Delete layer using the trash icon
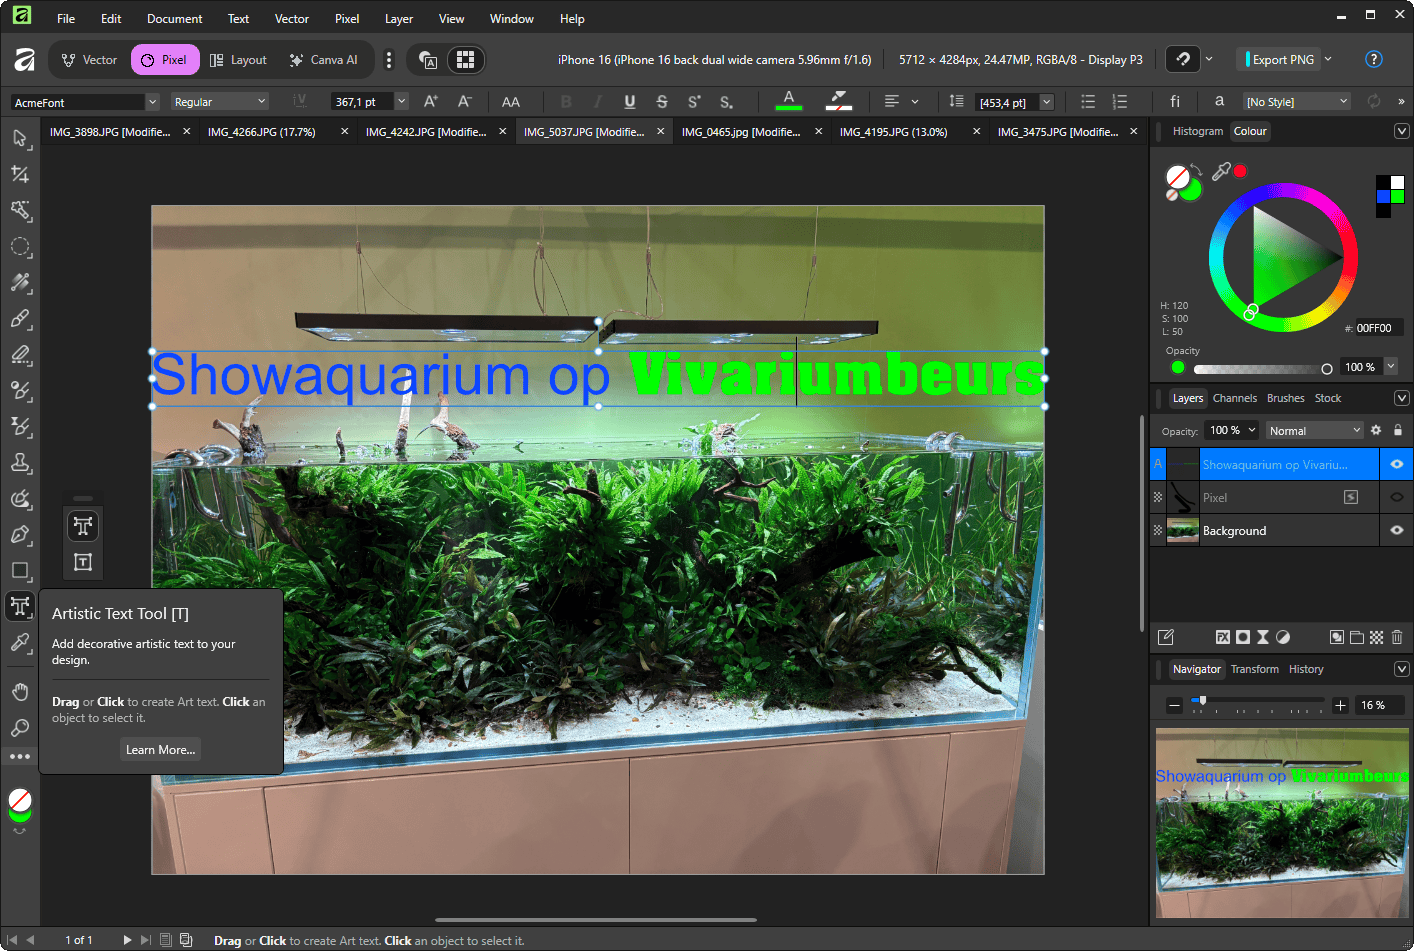 (x=1397, y=637)
